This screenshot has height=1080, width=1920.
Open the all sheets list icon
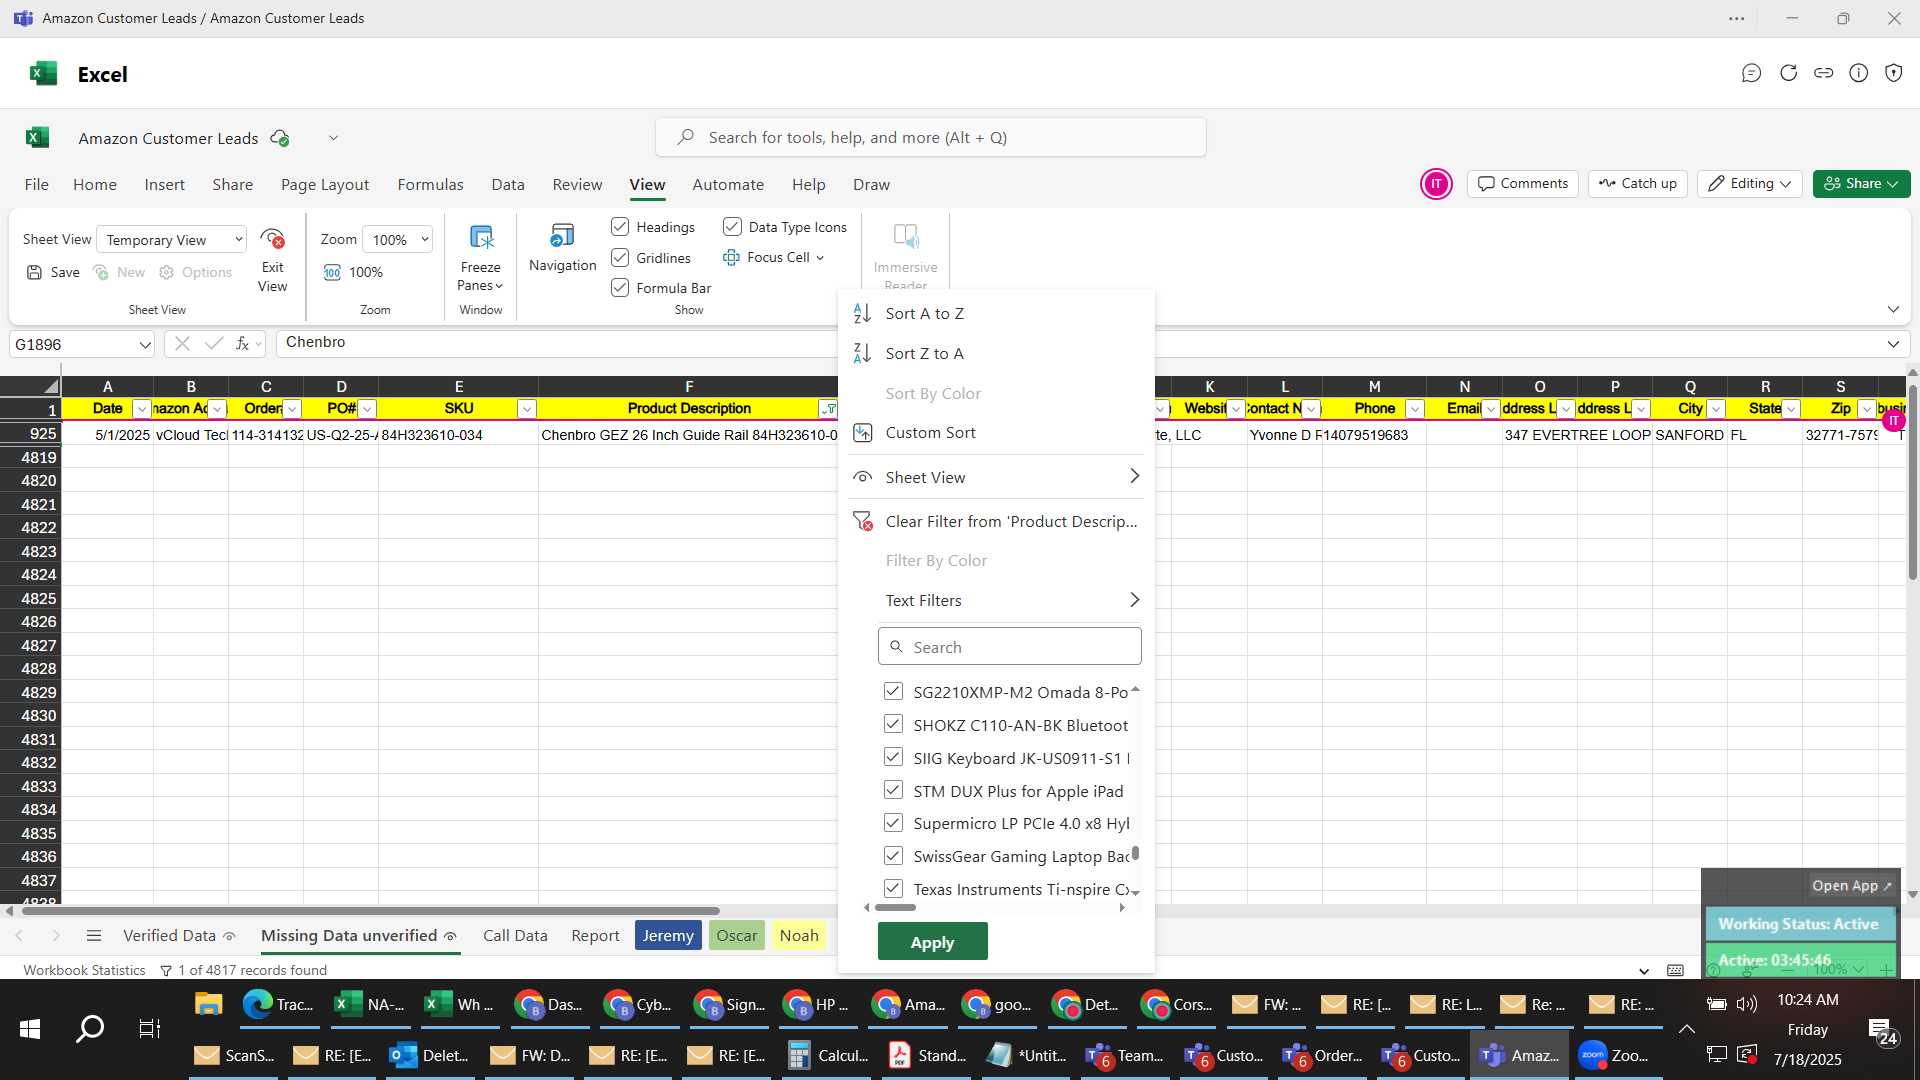click(x=94, y=935)
